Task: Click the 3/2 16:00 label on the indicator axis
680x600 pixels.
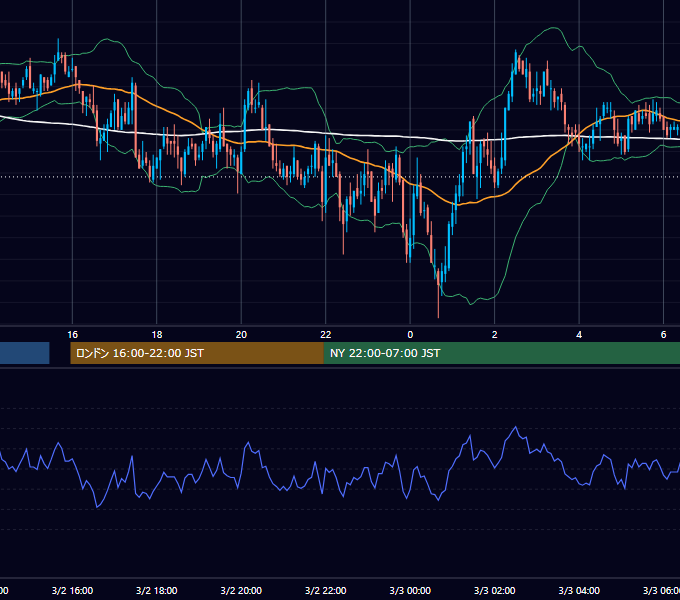Action: click(72, 590)
